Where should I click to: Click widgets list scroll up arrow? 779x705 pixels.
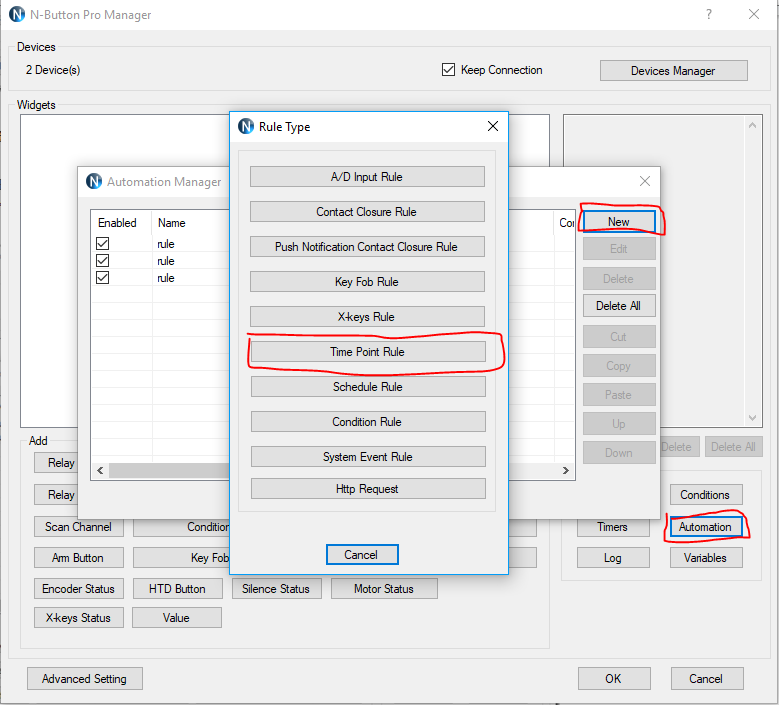[x=752, y=125]
